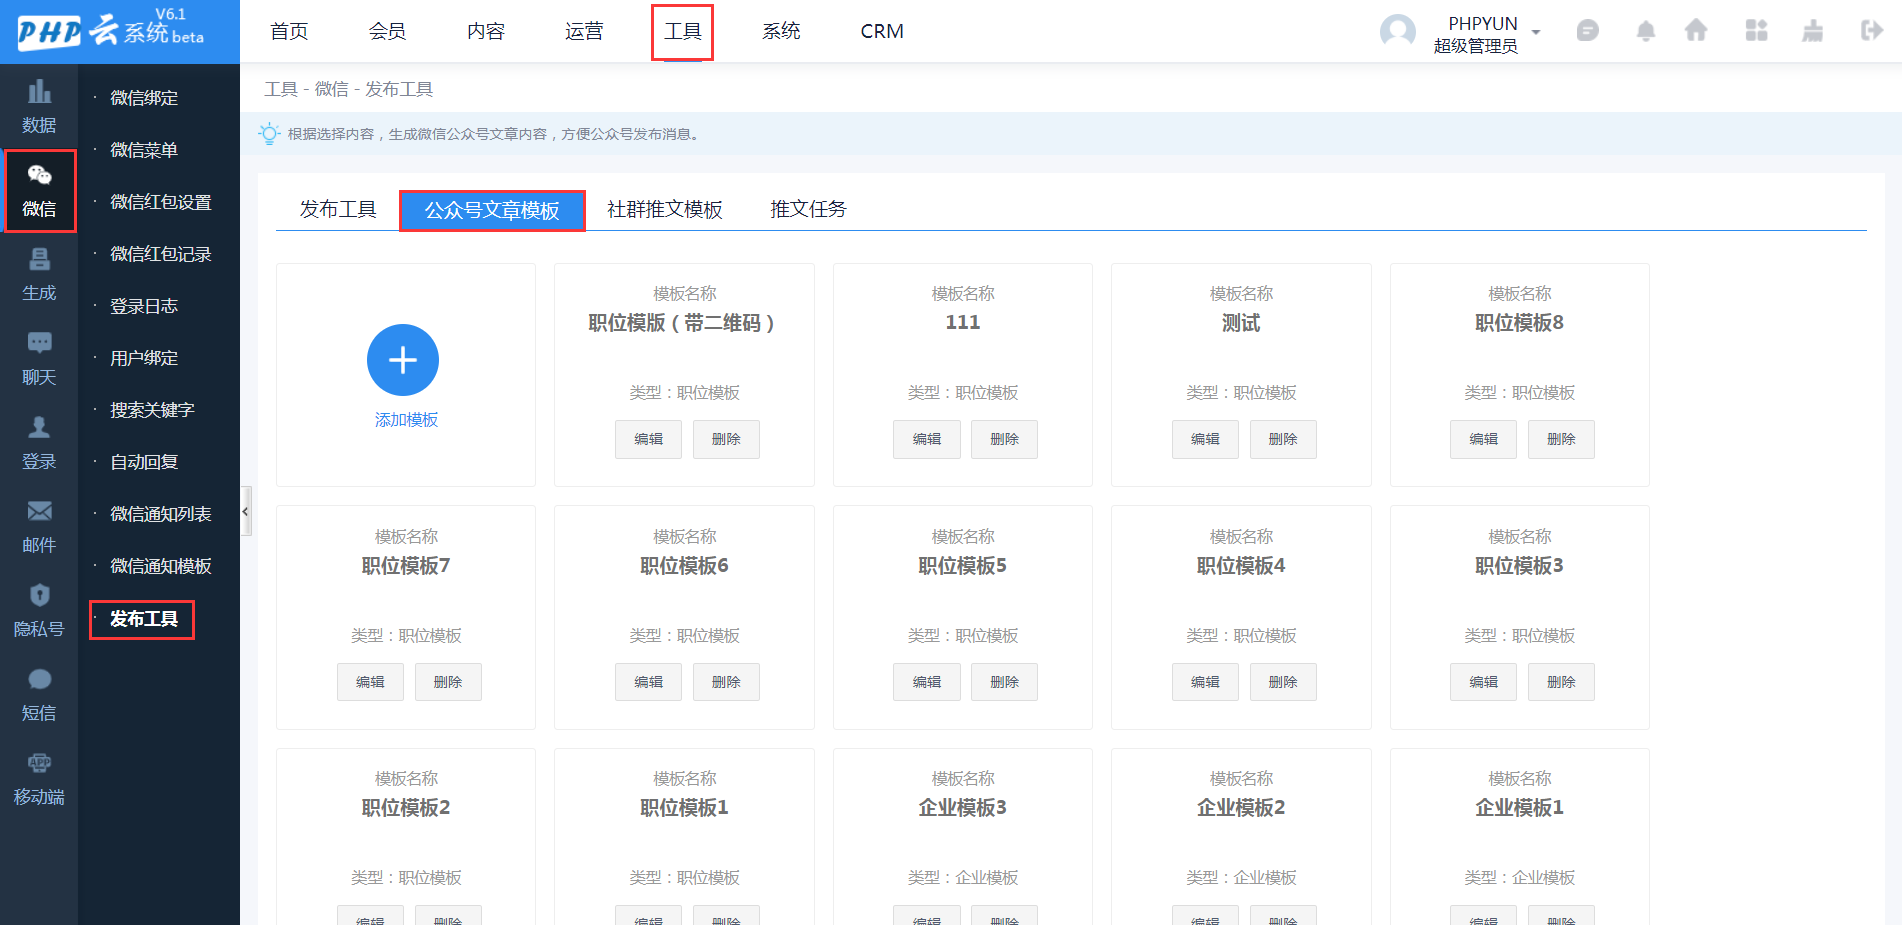
Task: Click the user avatar picture
Action: point(1397,31)
